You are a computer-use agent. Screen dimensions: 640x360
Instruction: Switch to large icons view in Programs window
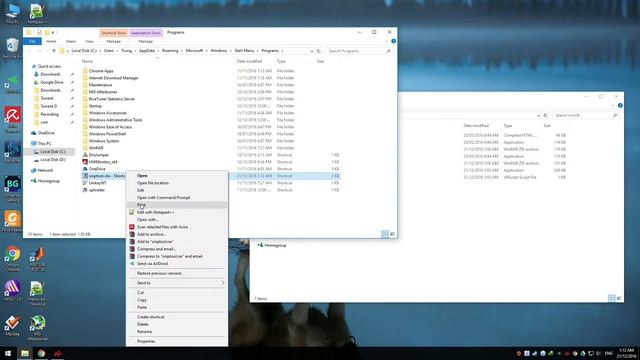pos(392,234)
